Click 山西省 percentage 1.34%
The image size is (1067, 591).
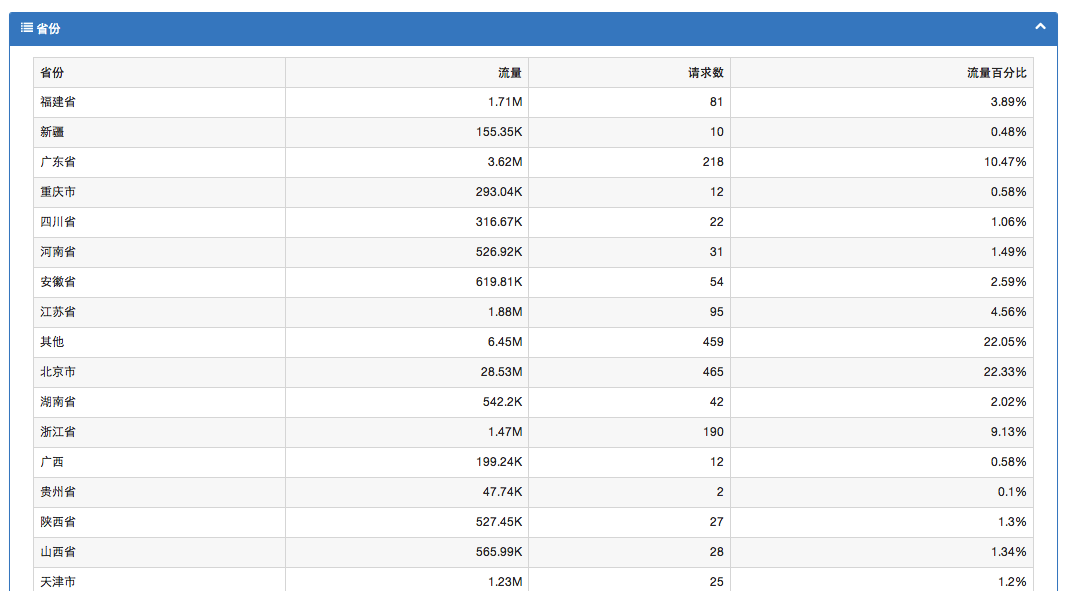point(1008,552)
